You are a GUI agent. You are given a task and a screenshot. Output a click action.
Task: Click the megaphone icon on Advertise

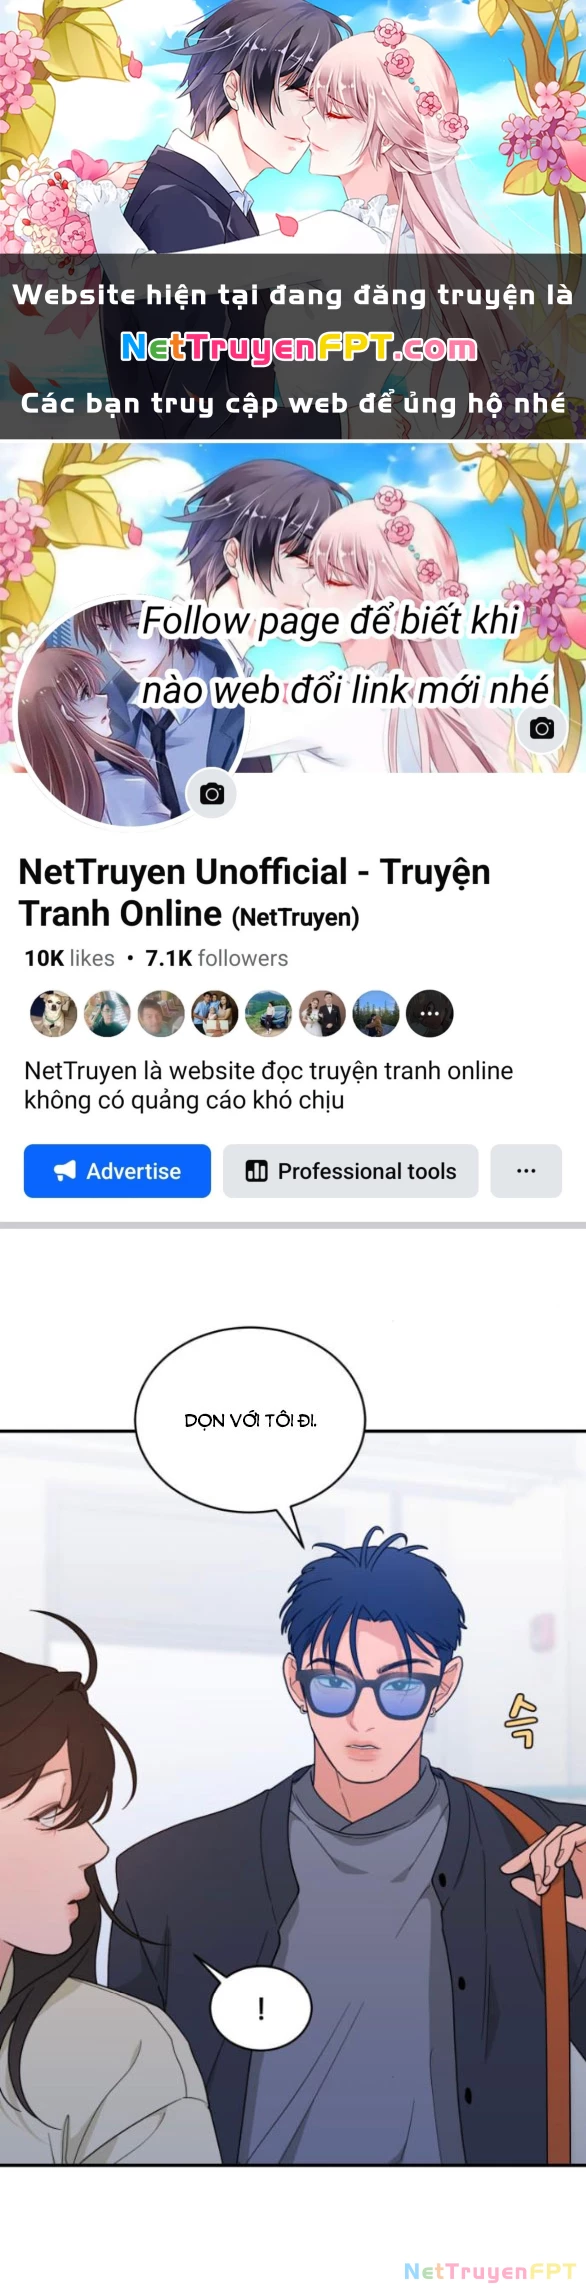tap(65, 1171)
